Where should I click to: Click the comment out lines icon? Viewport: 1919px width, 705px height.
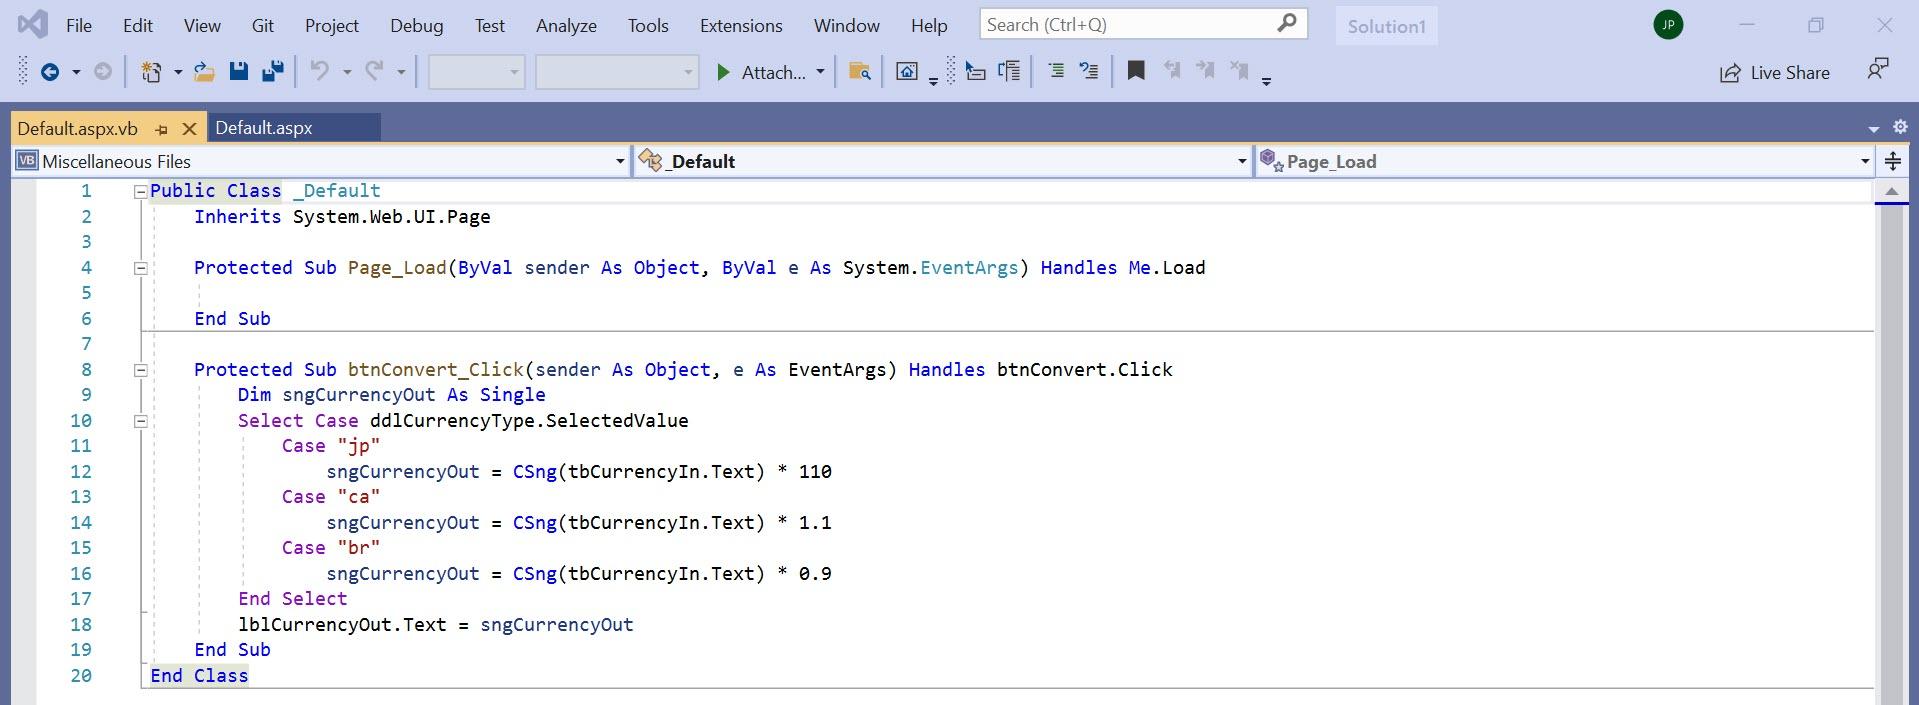point(1056,71)
